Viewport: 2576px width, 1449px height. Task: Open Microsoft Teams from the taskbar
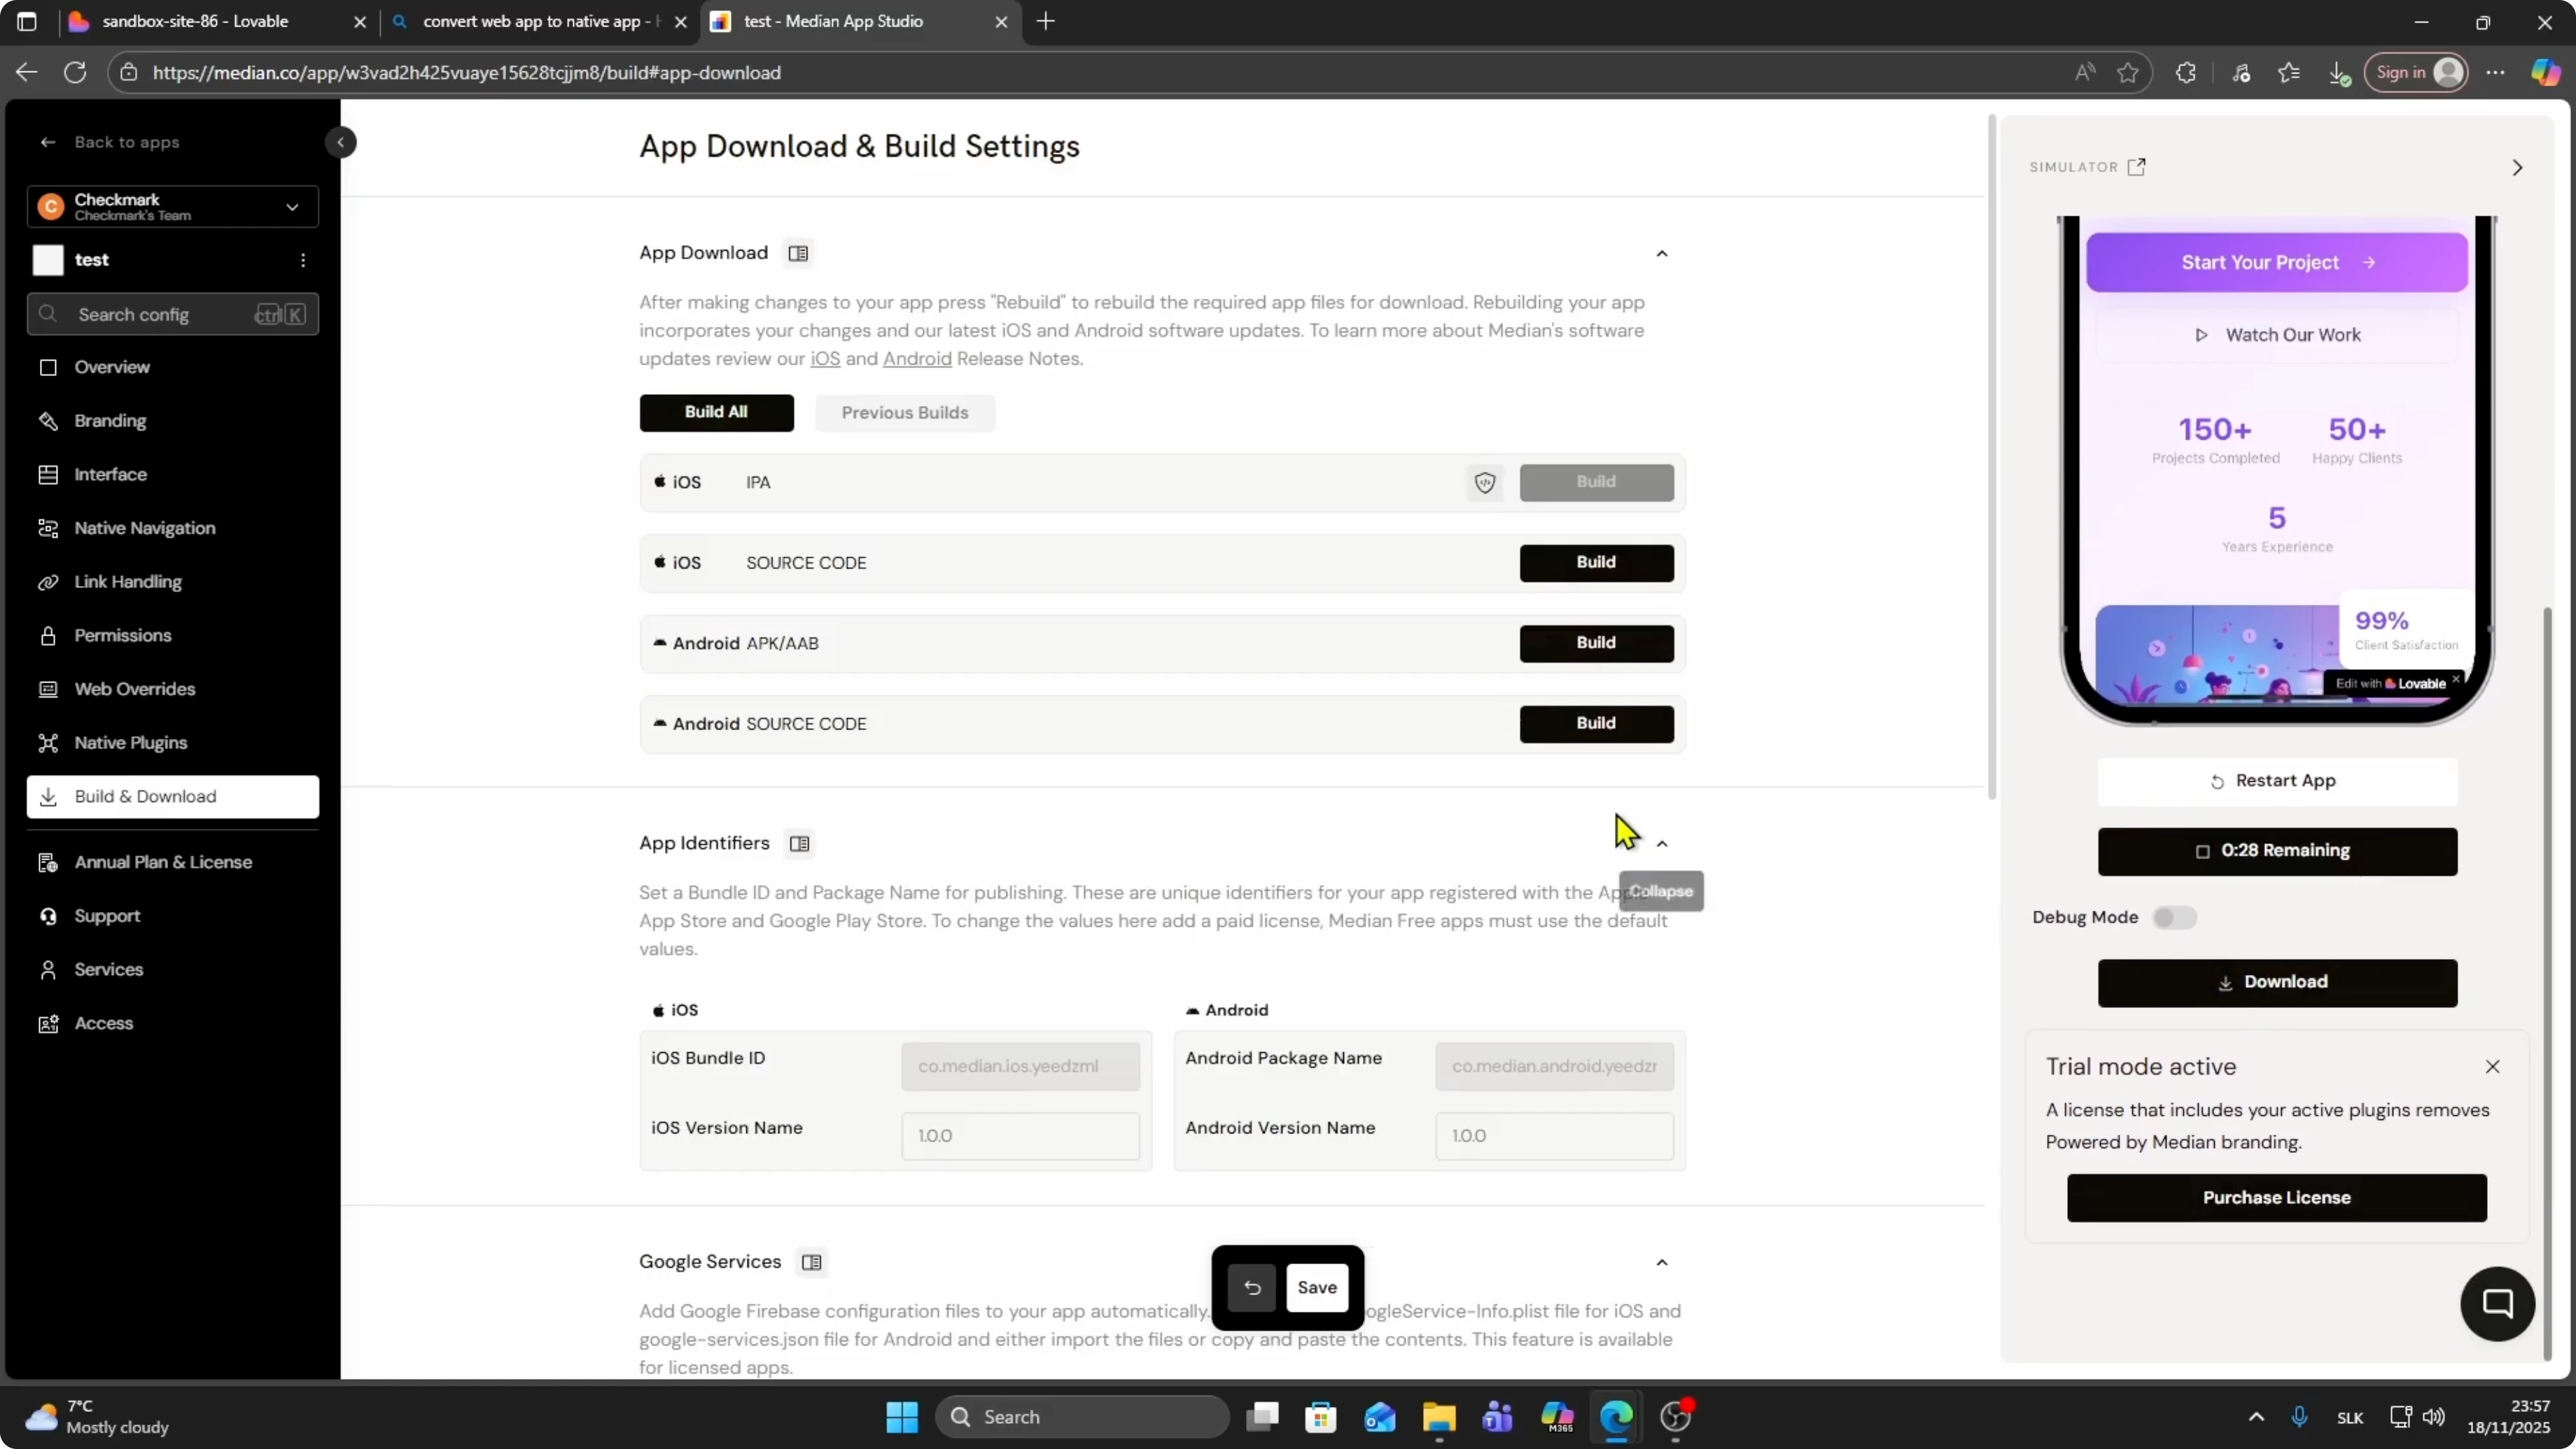[x=1498, y=1417]
